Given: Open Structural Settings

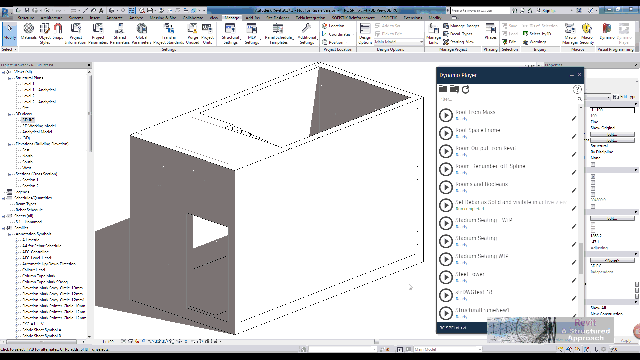Looking at the screenshot, I should (230, 33).
